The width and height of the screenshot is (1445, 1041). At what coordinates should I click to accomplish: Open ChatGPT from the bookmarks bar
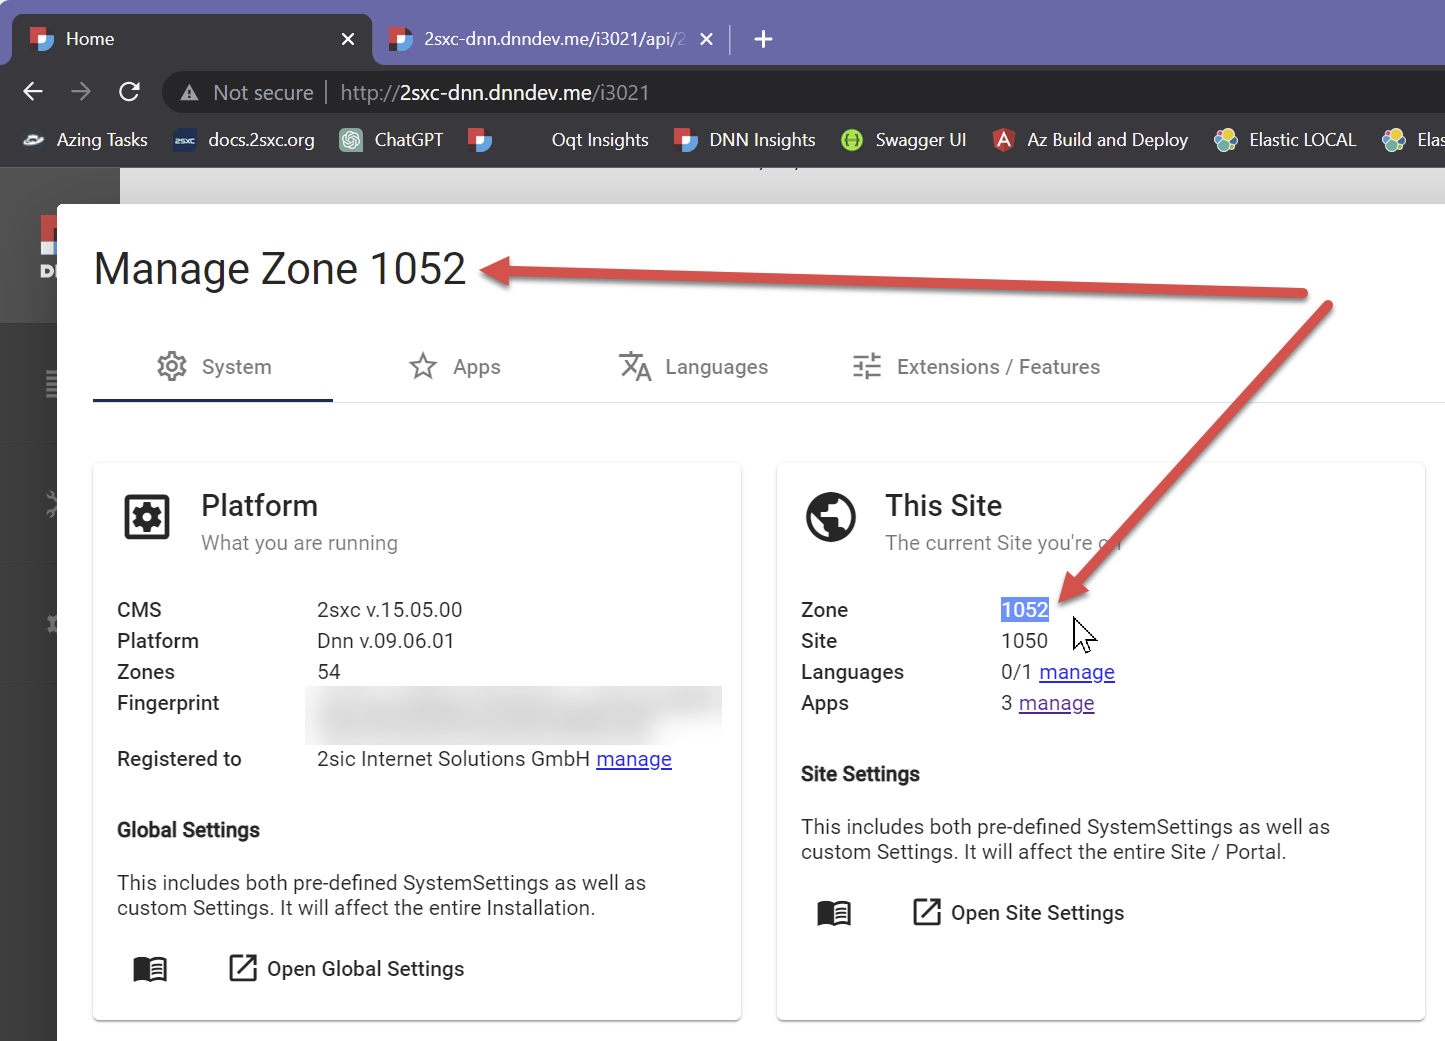(x=391, y=140)
